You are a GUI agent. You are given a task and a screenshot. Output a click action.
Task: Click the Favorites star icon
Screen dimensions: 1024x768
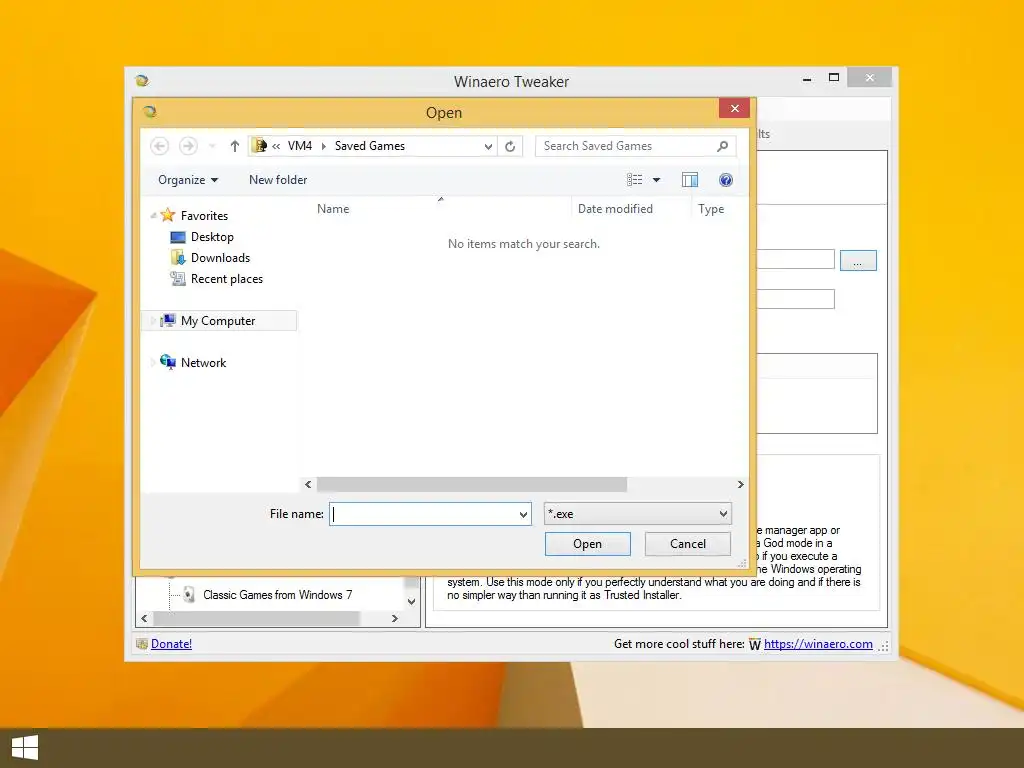tap(168, 215)
